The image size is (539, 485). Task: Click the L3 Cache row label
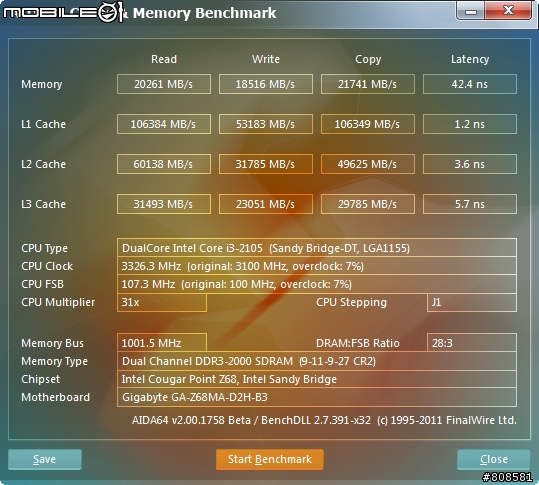[x=43, y=204]
